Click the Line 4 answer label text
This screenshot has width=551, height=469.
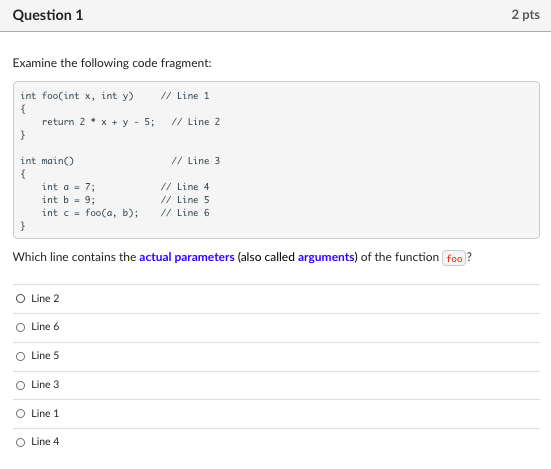click(x=45, y=442)
